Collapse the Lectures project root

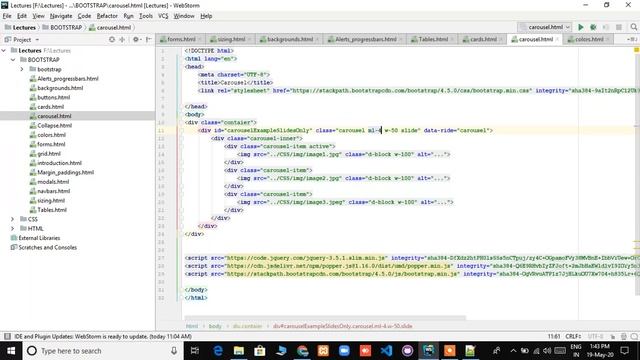click(4, 50)
